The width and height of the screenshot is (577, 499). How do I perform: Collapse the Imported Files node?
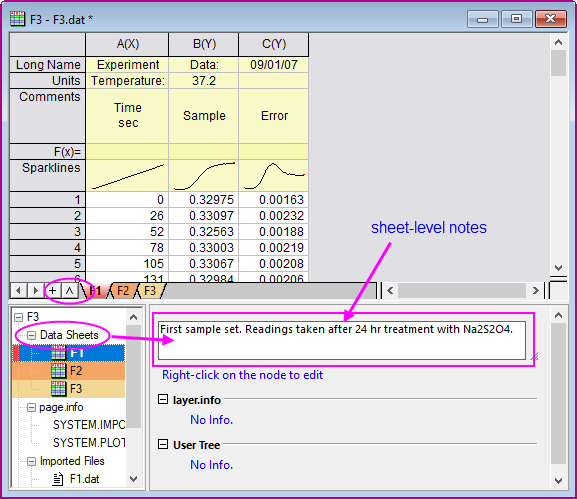pos(32,461)
